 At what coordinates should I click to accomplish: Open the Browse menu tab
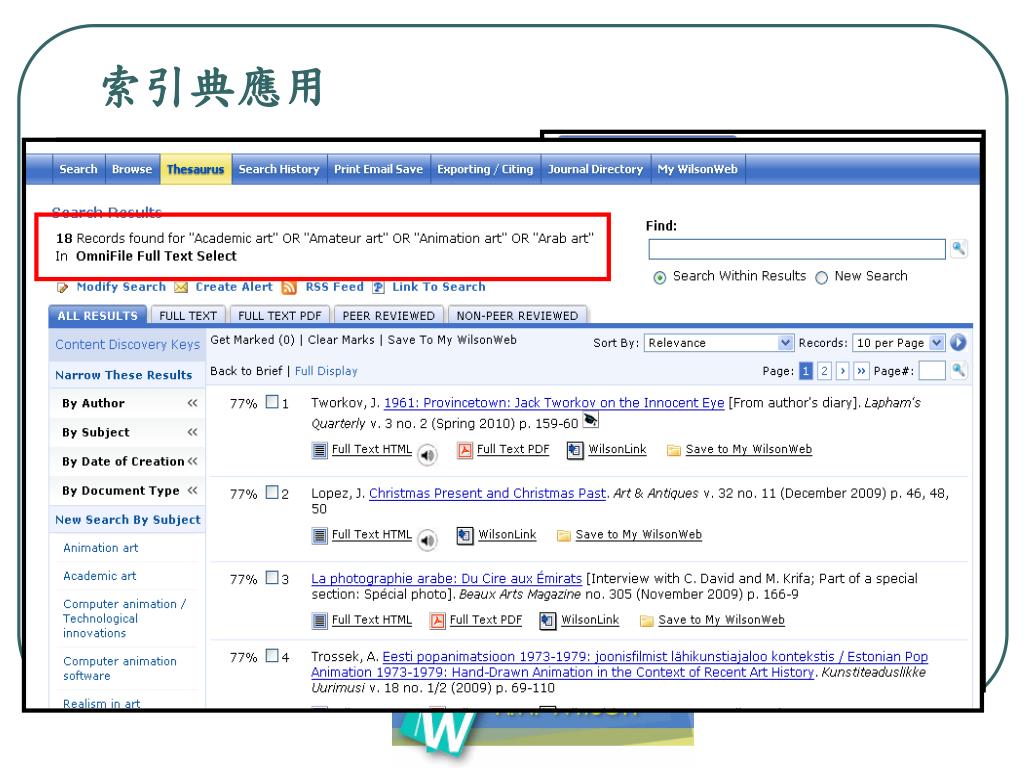point(132,169)
